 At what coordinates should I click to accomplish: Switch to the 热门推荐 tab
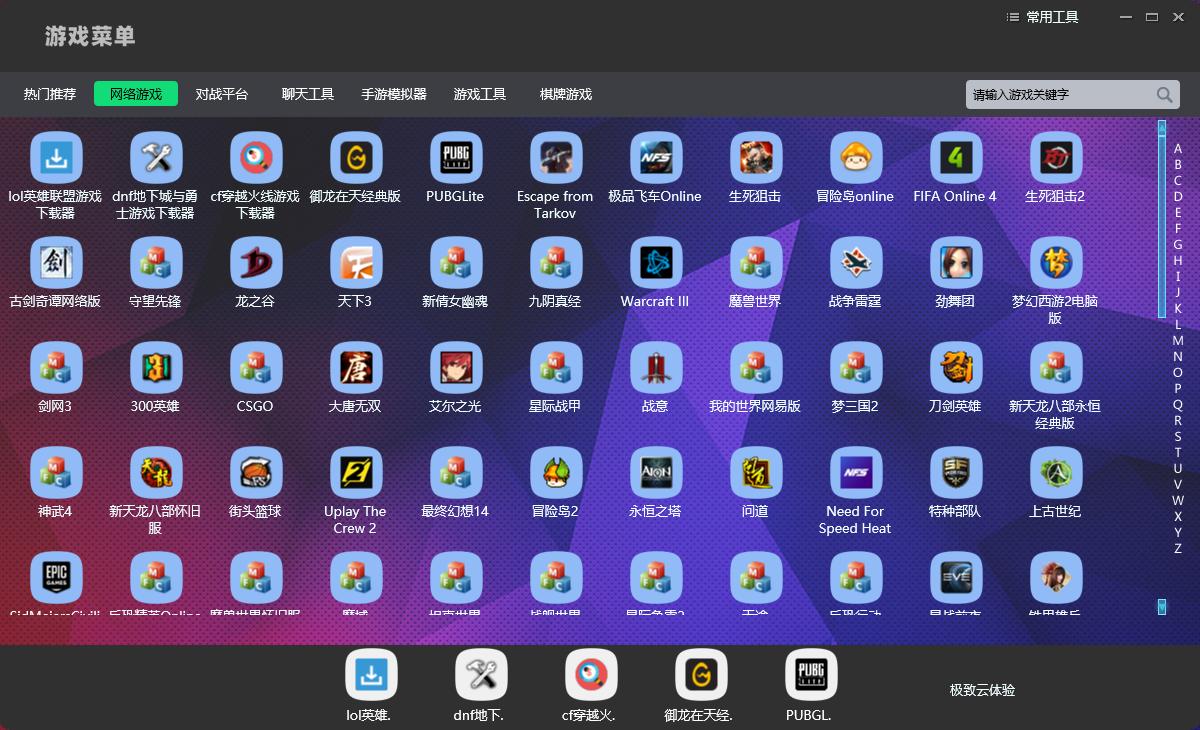click(x=50, y=94)
